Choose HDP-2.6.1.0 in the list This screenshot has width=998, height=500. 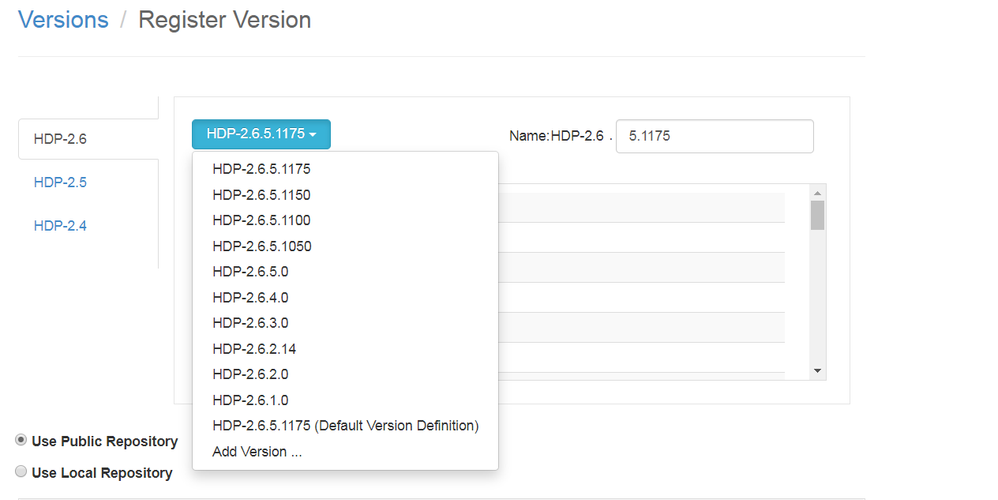[x=250, y=400]
